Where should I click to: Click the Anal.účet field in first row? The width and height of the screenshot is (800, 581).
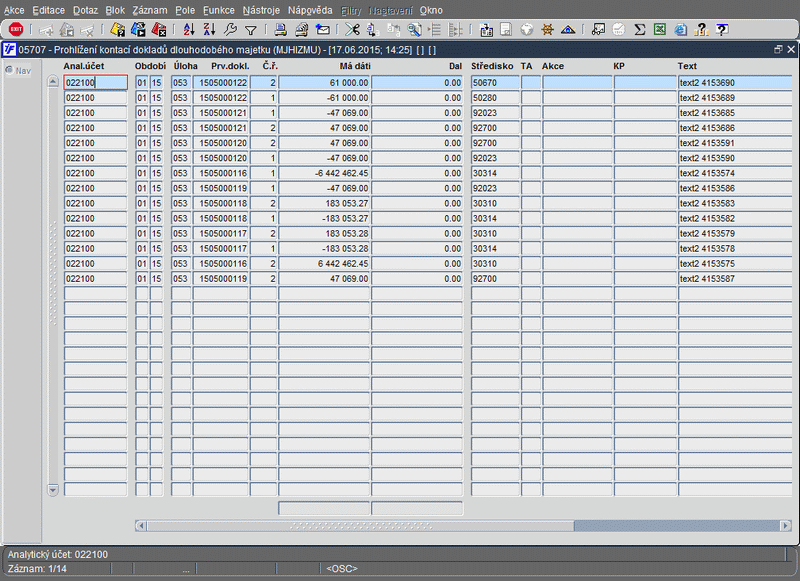95,83
